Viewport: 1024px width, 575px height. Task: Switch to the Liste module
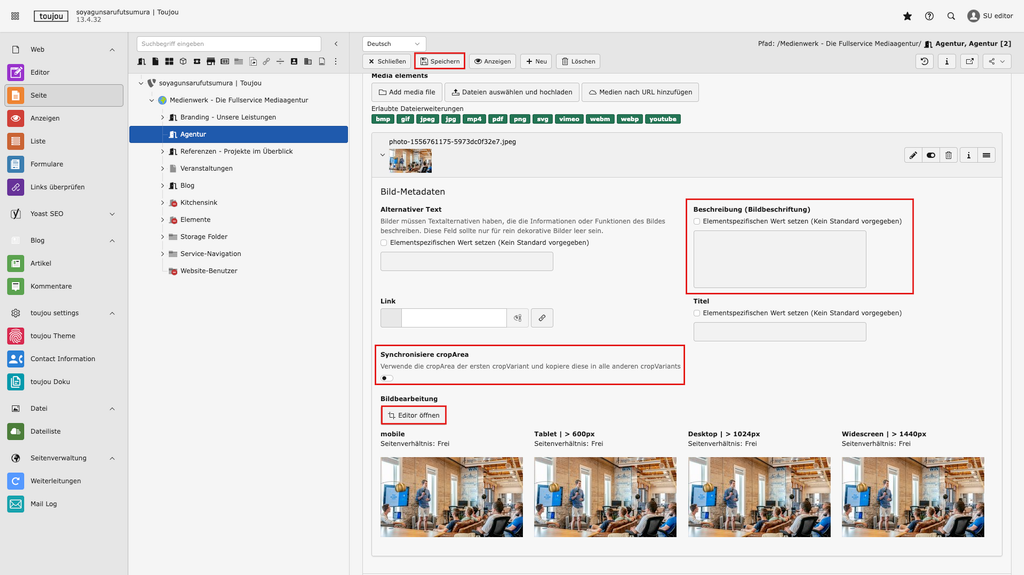pos(64,140)
